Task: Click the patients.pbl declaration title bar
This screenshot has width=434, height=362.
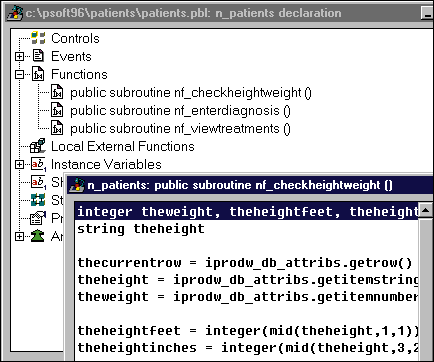Action: pyautogui.click(x=220, y=13)
